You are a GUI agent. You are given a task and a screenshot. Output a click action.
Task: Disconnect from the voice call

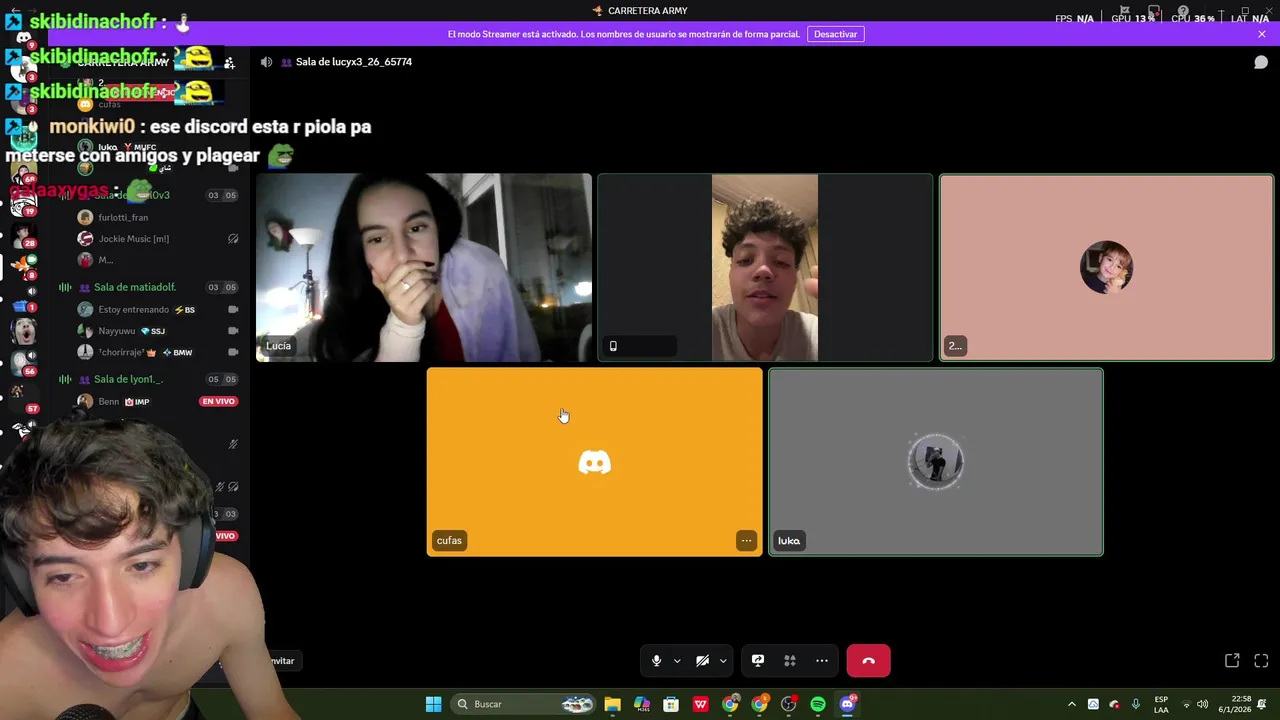(x=868, y=661)
